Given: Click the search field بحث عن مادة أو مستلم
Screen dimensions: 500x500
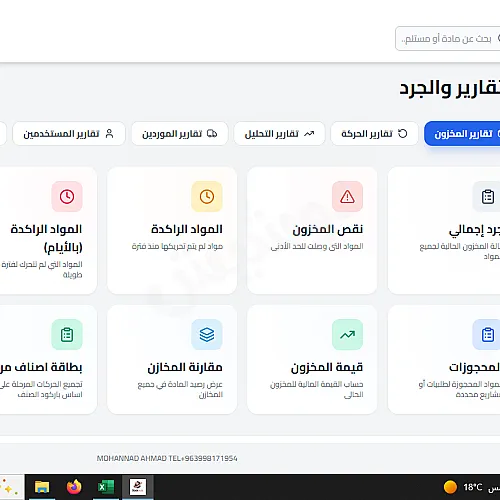Looking at the screenshot, I should pos(448,39).
